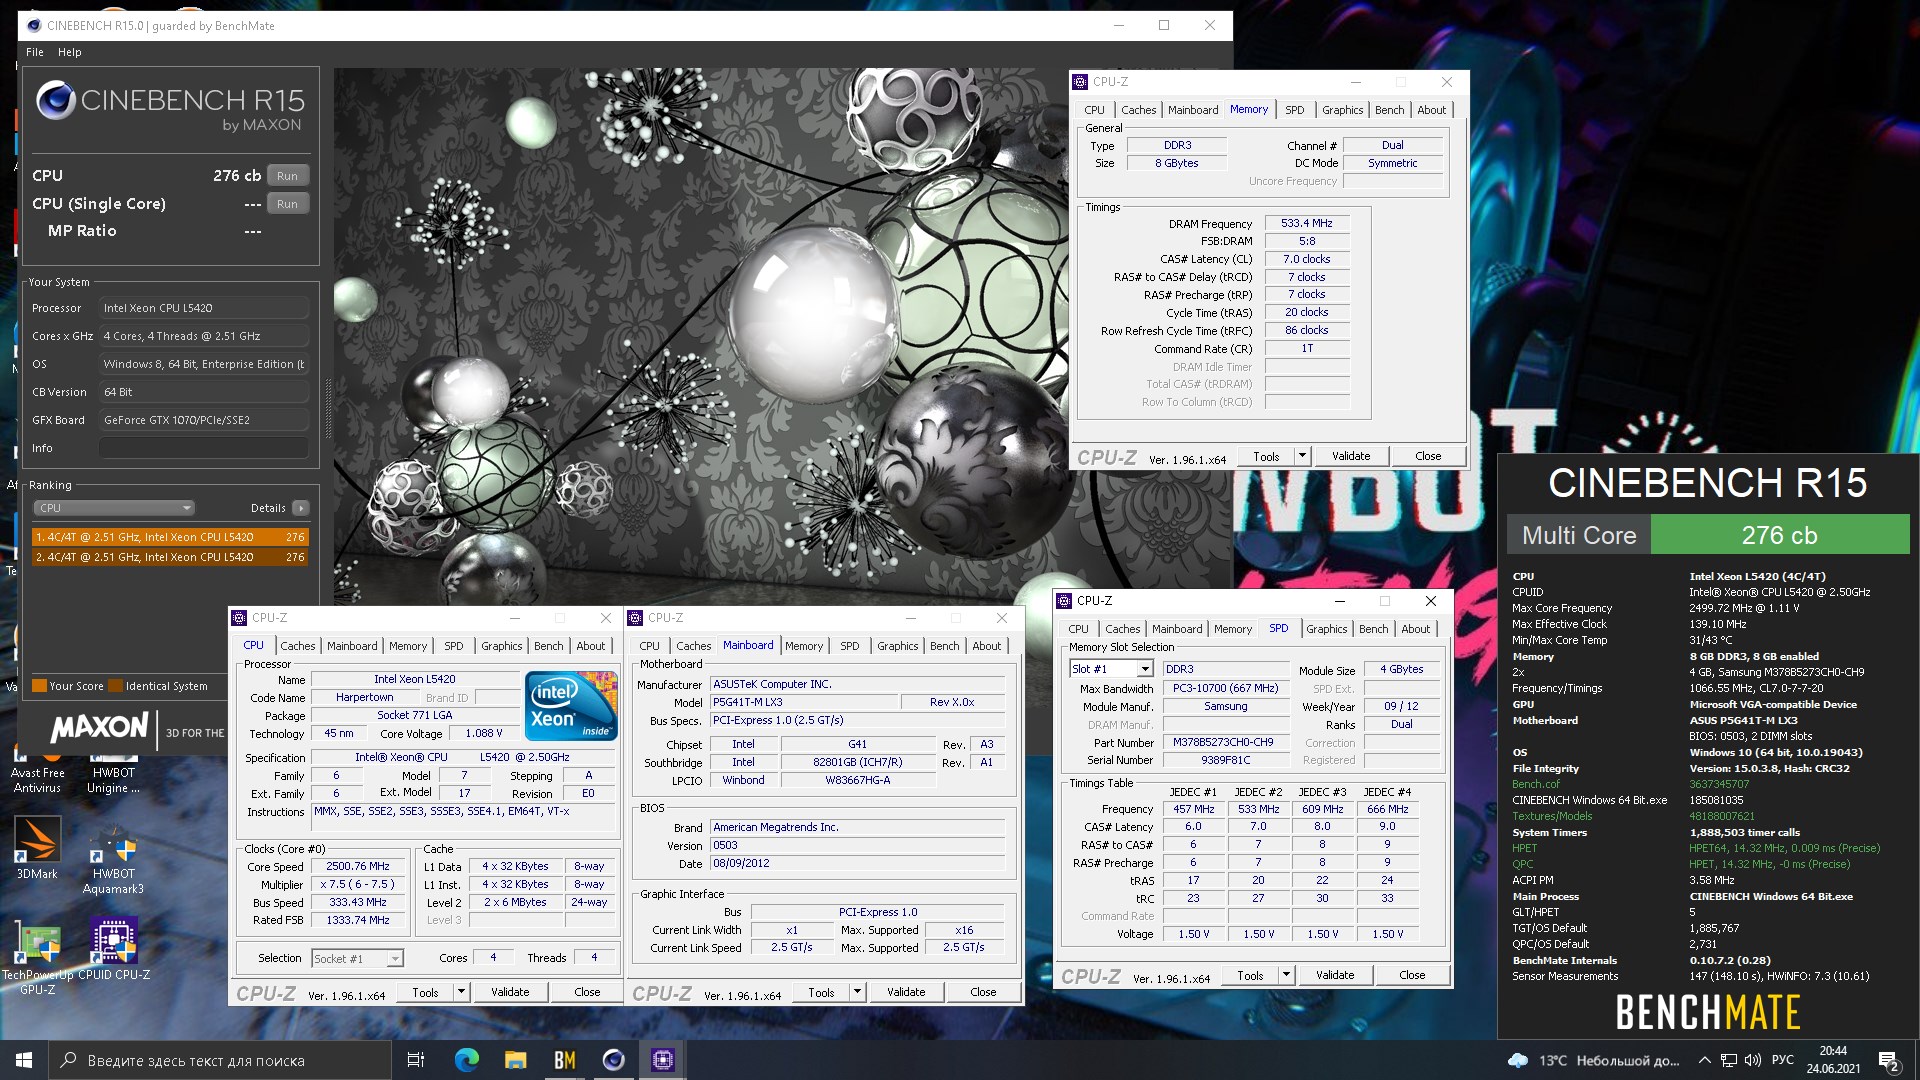Switch to SPD tab in Memory window
1920x1080 pixels.
[1295, 110]
